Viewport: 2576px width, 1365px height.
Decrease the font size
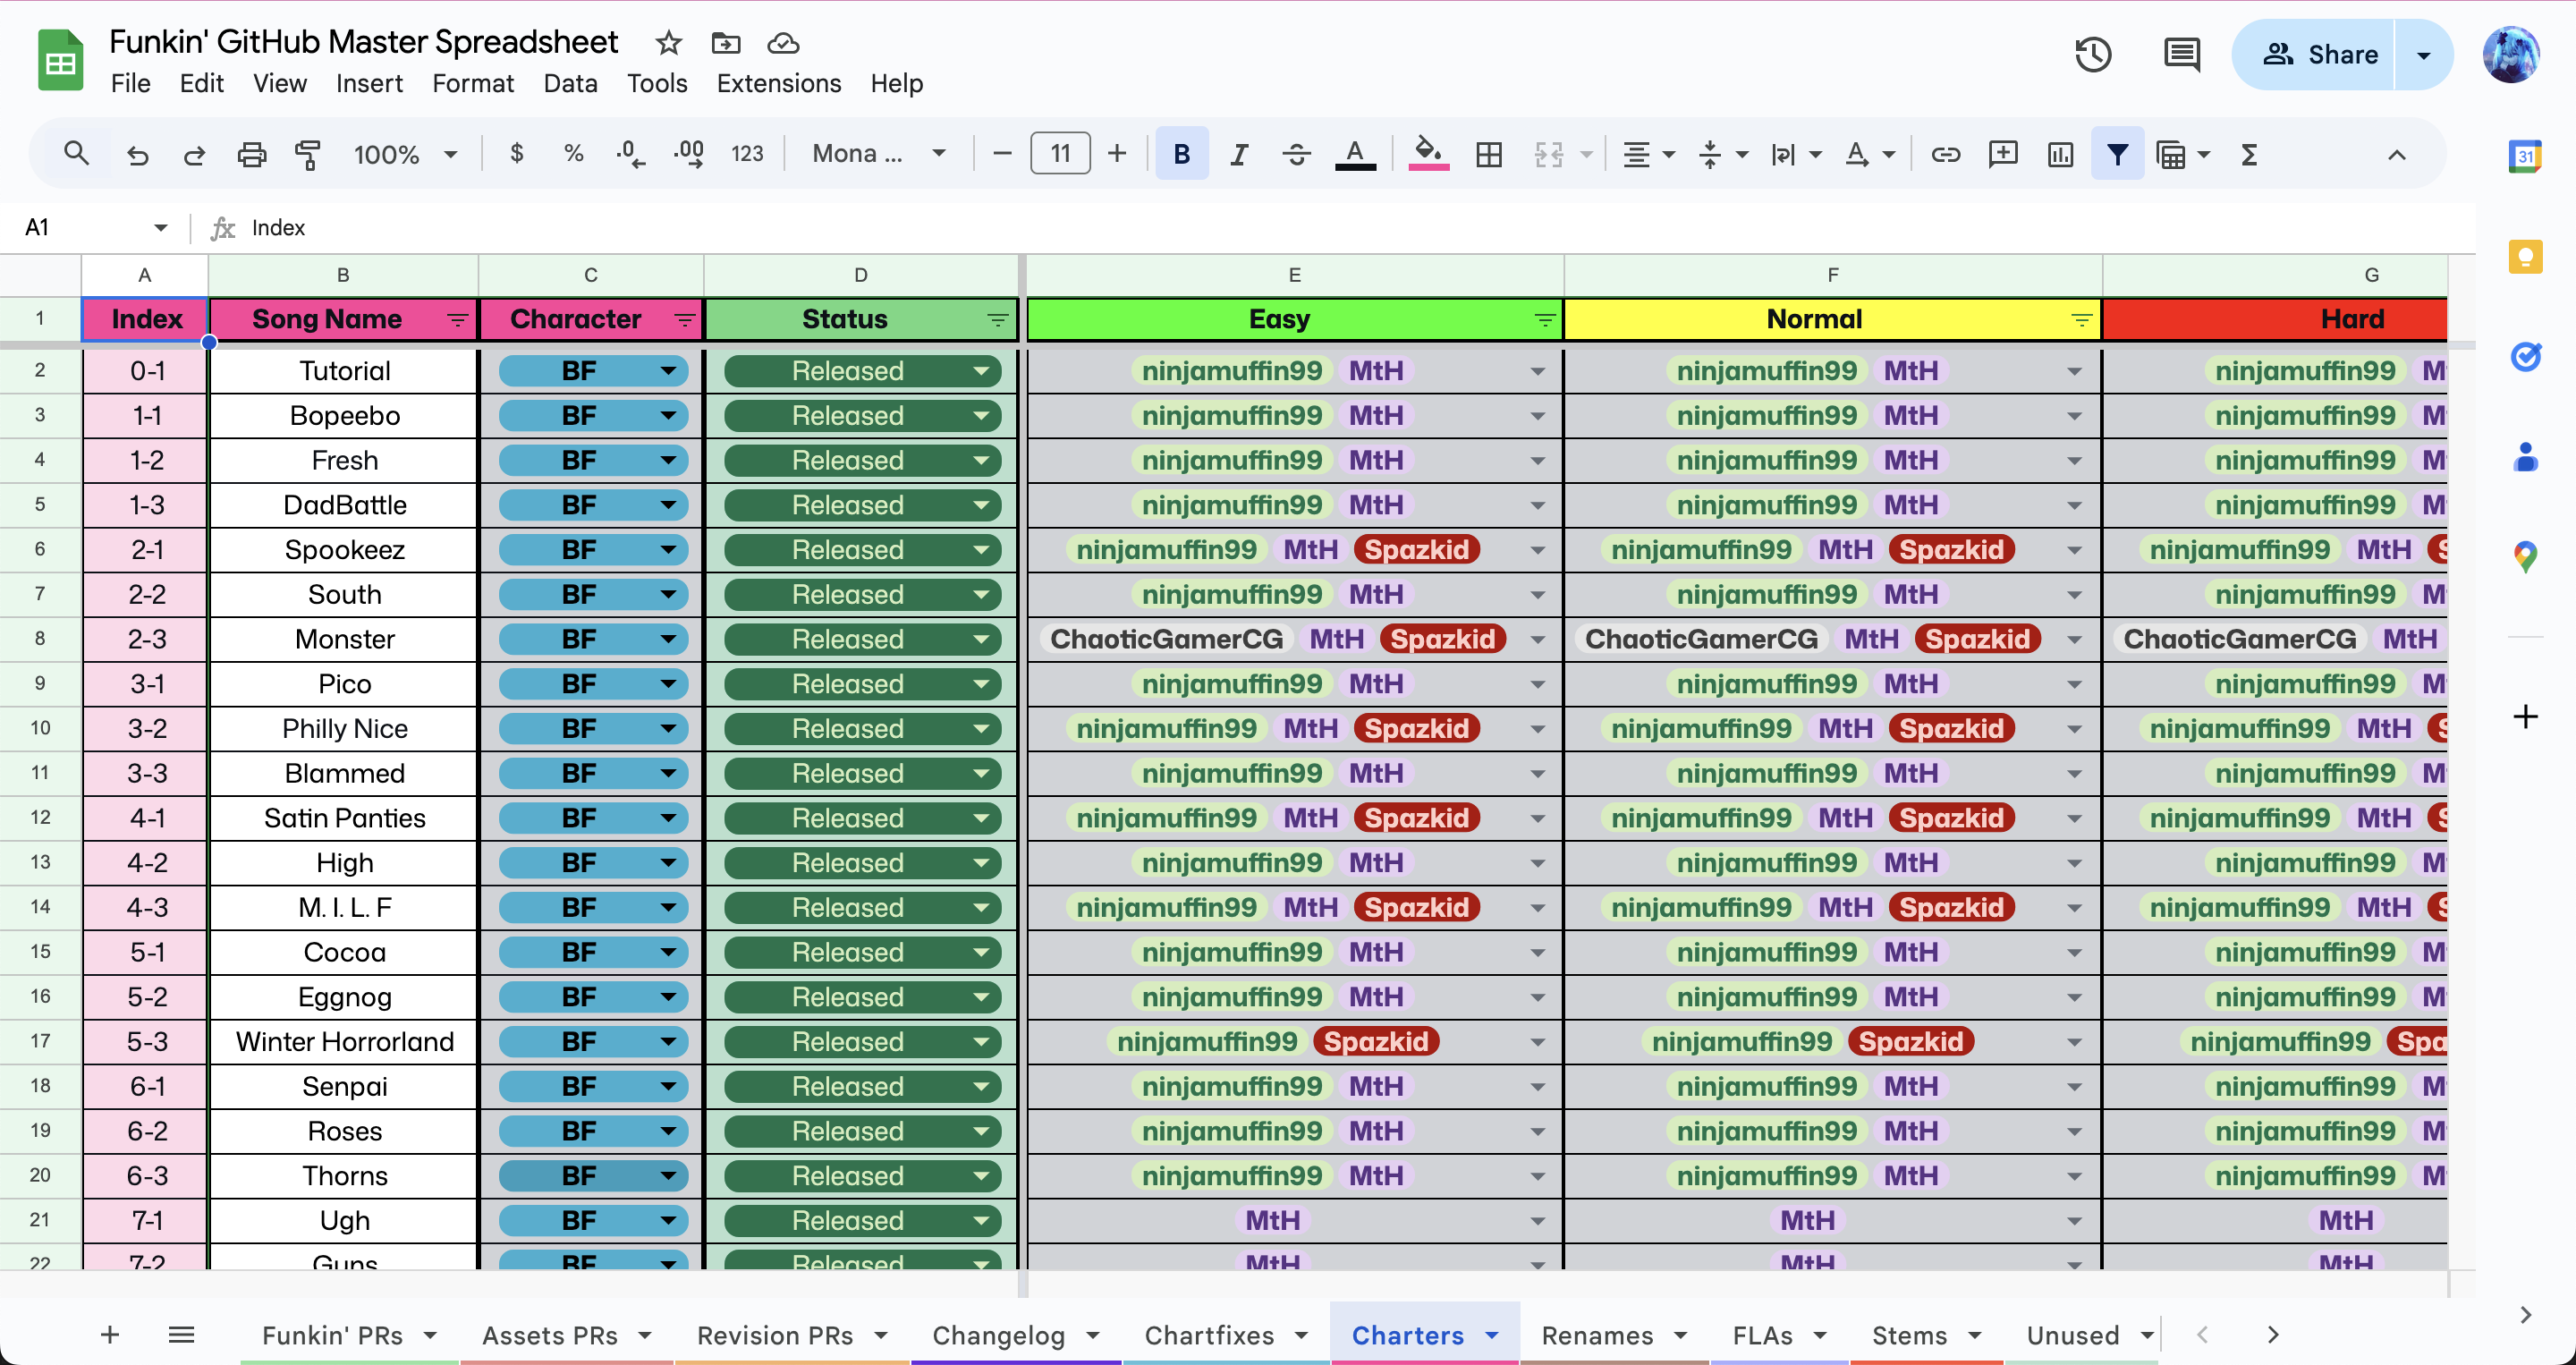click(x=1002, y=154)
